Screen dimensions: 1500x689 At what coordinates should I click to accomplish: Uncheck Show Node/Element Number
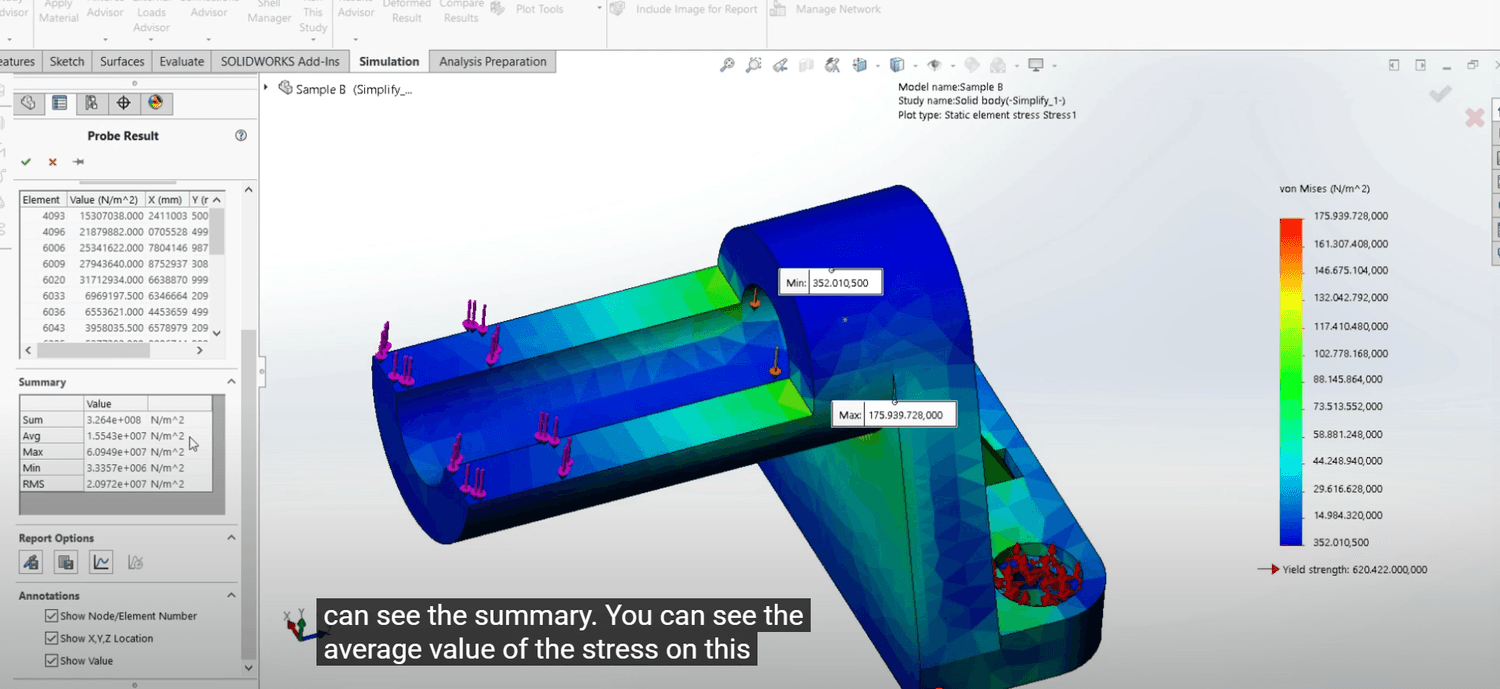51,616
